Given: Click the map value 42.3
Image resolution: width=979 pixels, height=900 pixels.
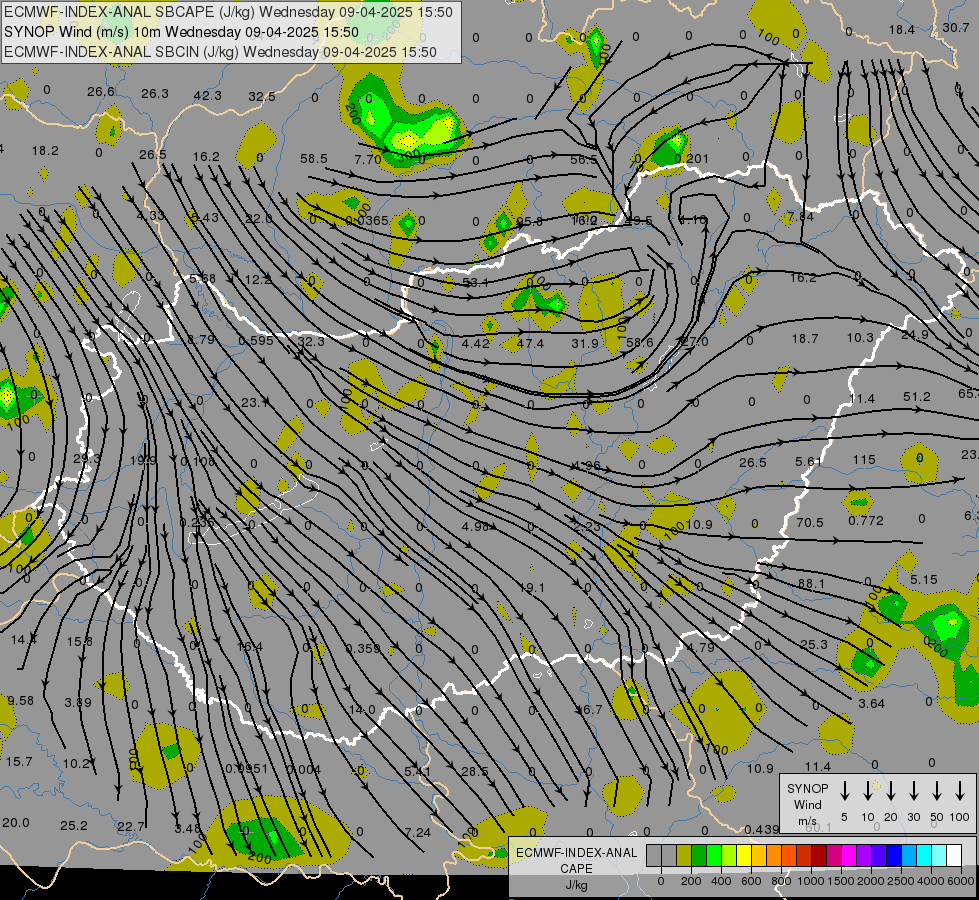Looking at the screenshot, I should [207, 96].
